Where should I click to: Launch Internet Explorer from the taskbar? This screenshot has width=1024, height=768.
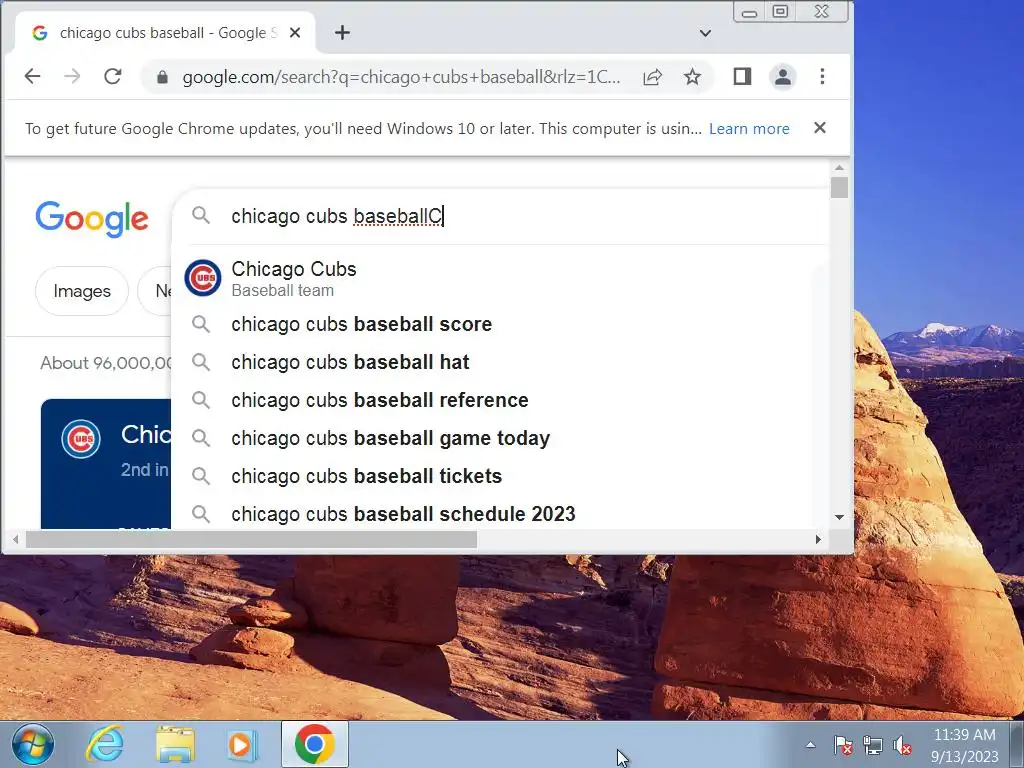105,744
